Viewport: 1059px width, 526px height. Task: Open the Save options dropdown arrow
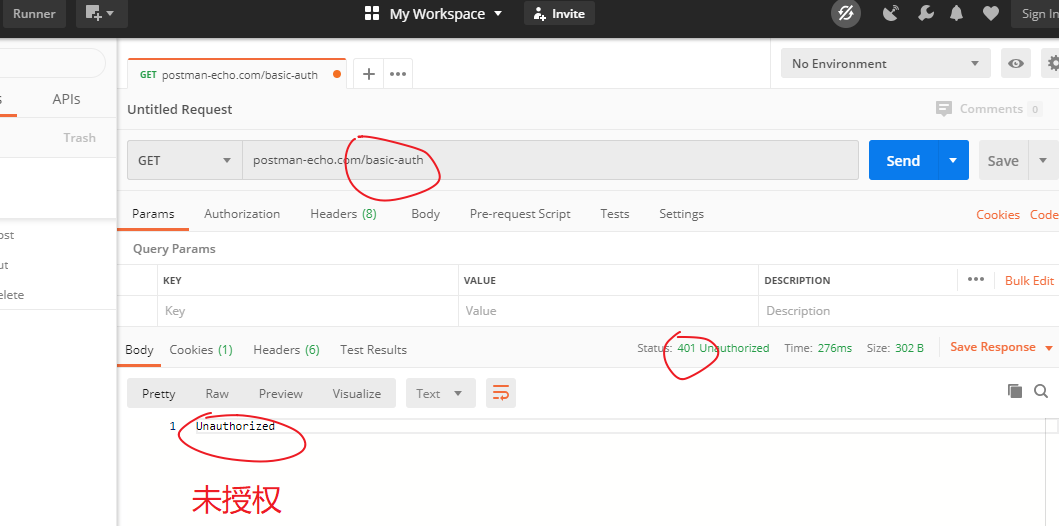[x=1043, y=161]
